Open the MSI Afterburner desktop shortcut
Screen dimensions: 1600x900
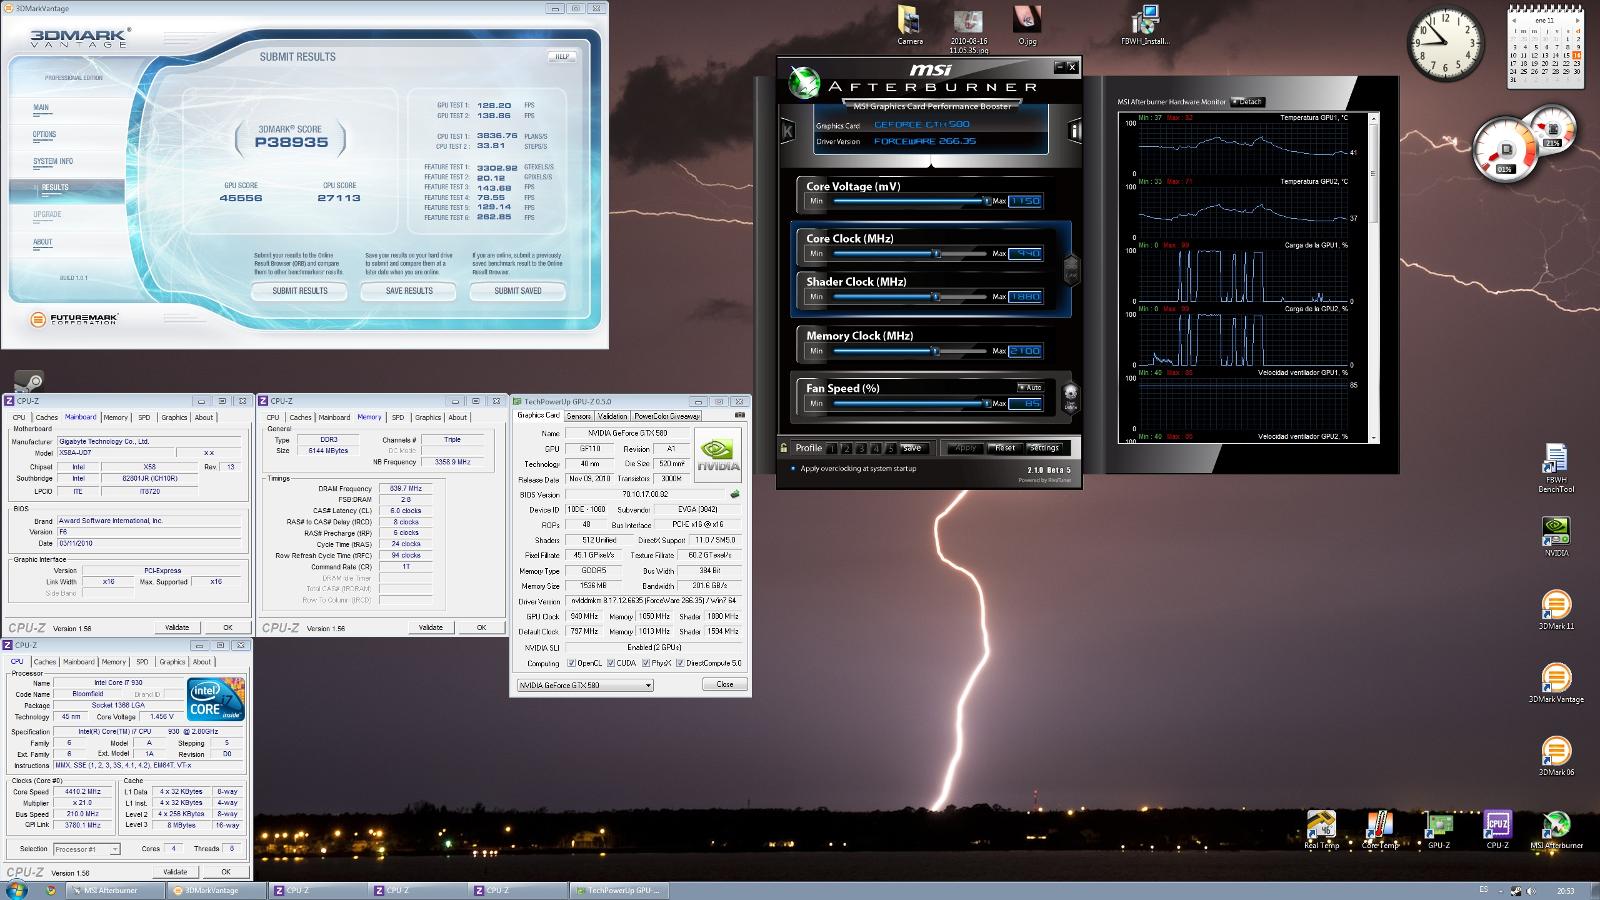[x=1556, y=829]
